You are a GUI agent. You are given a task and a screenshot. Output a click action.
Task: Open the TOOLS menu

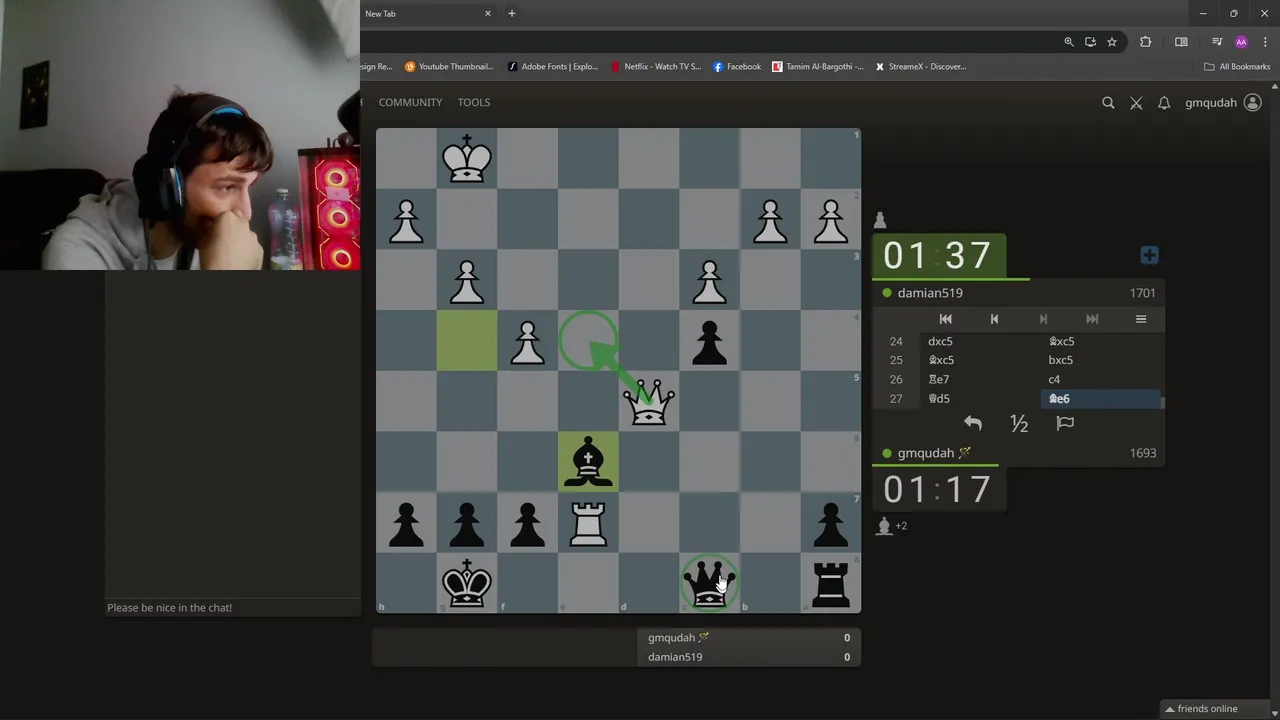[474, 102]
